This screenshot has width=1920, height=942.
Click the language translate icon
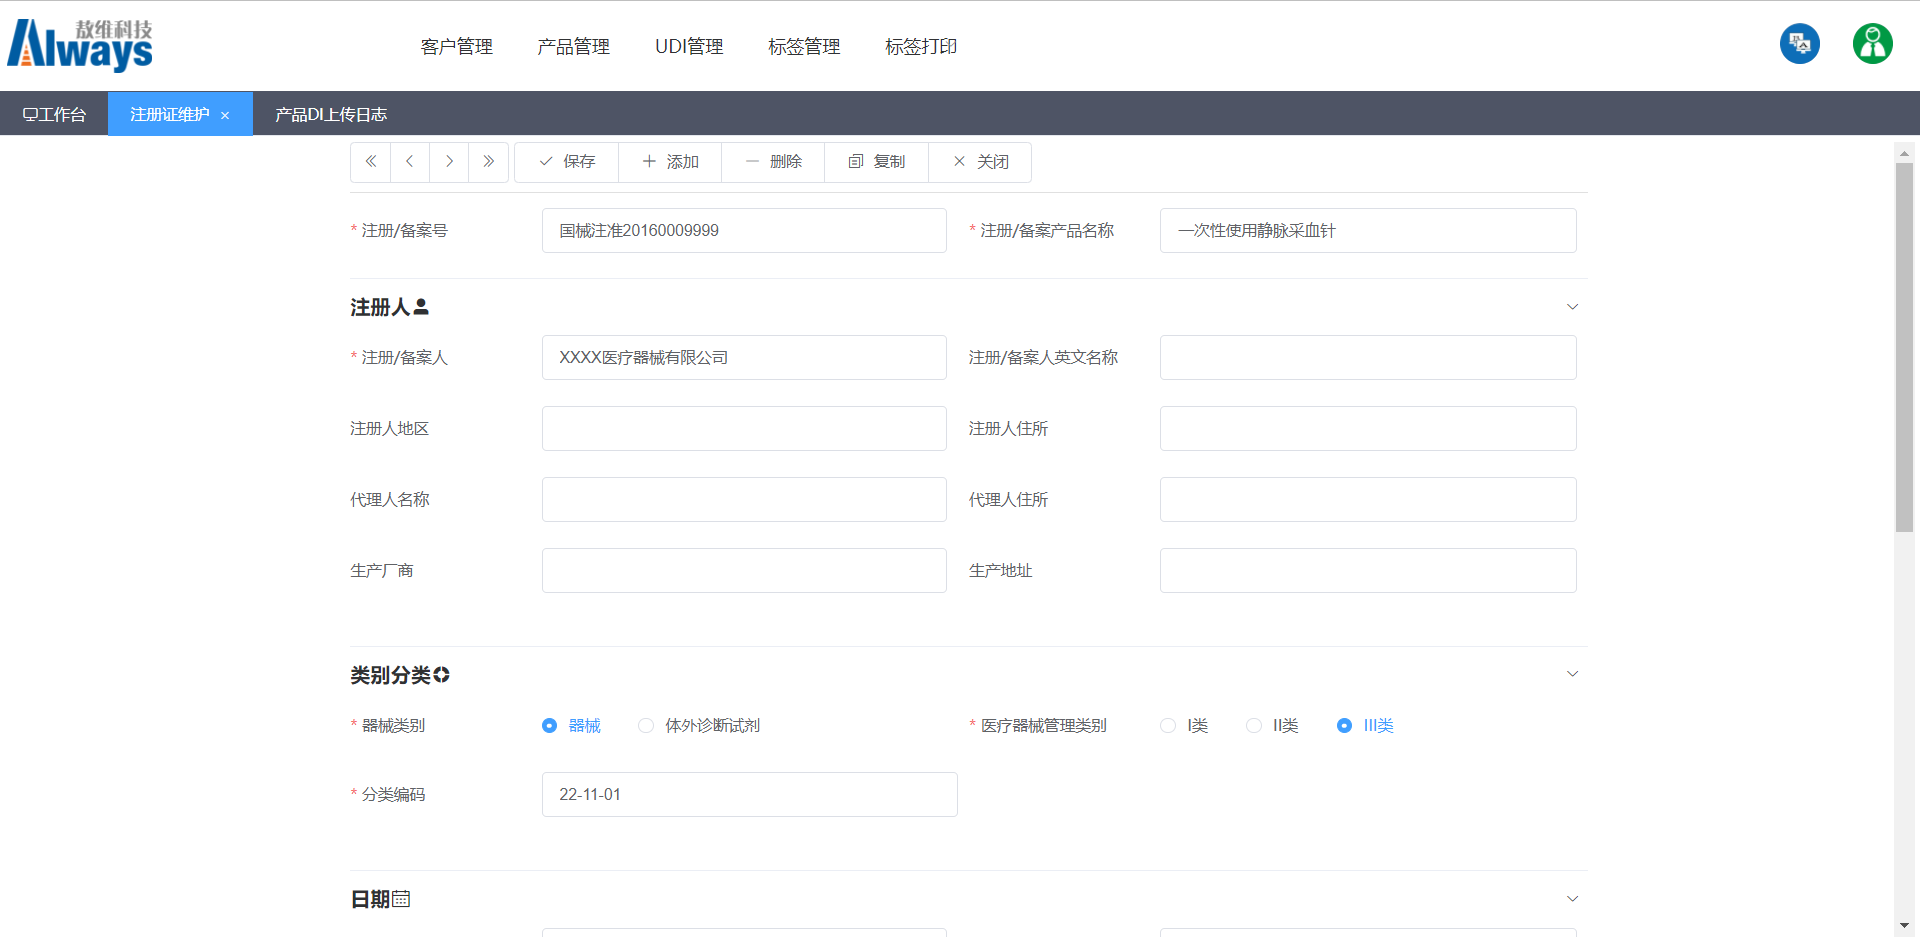tap(1799, 44)
